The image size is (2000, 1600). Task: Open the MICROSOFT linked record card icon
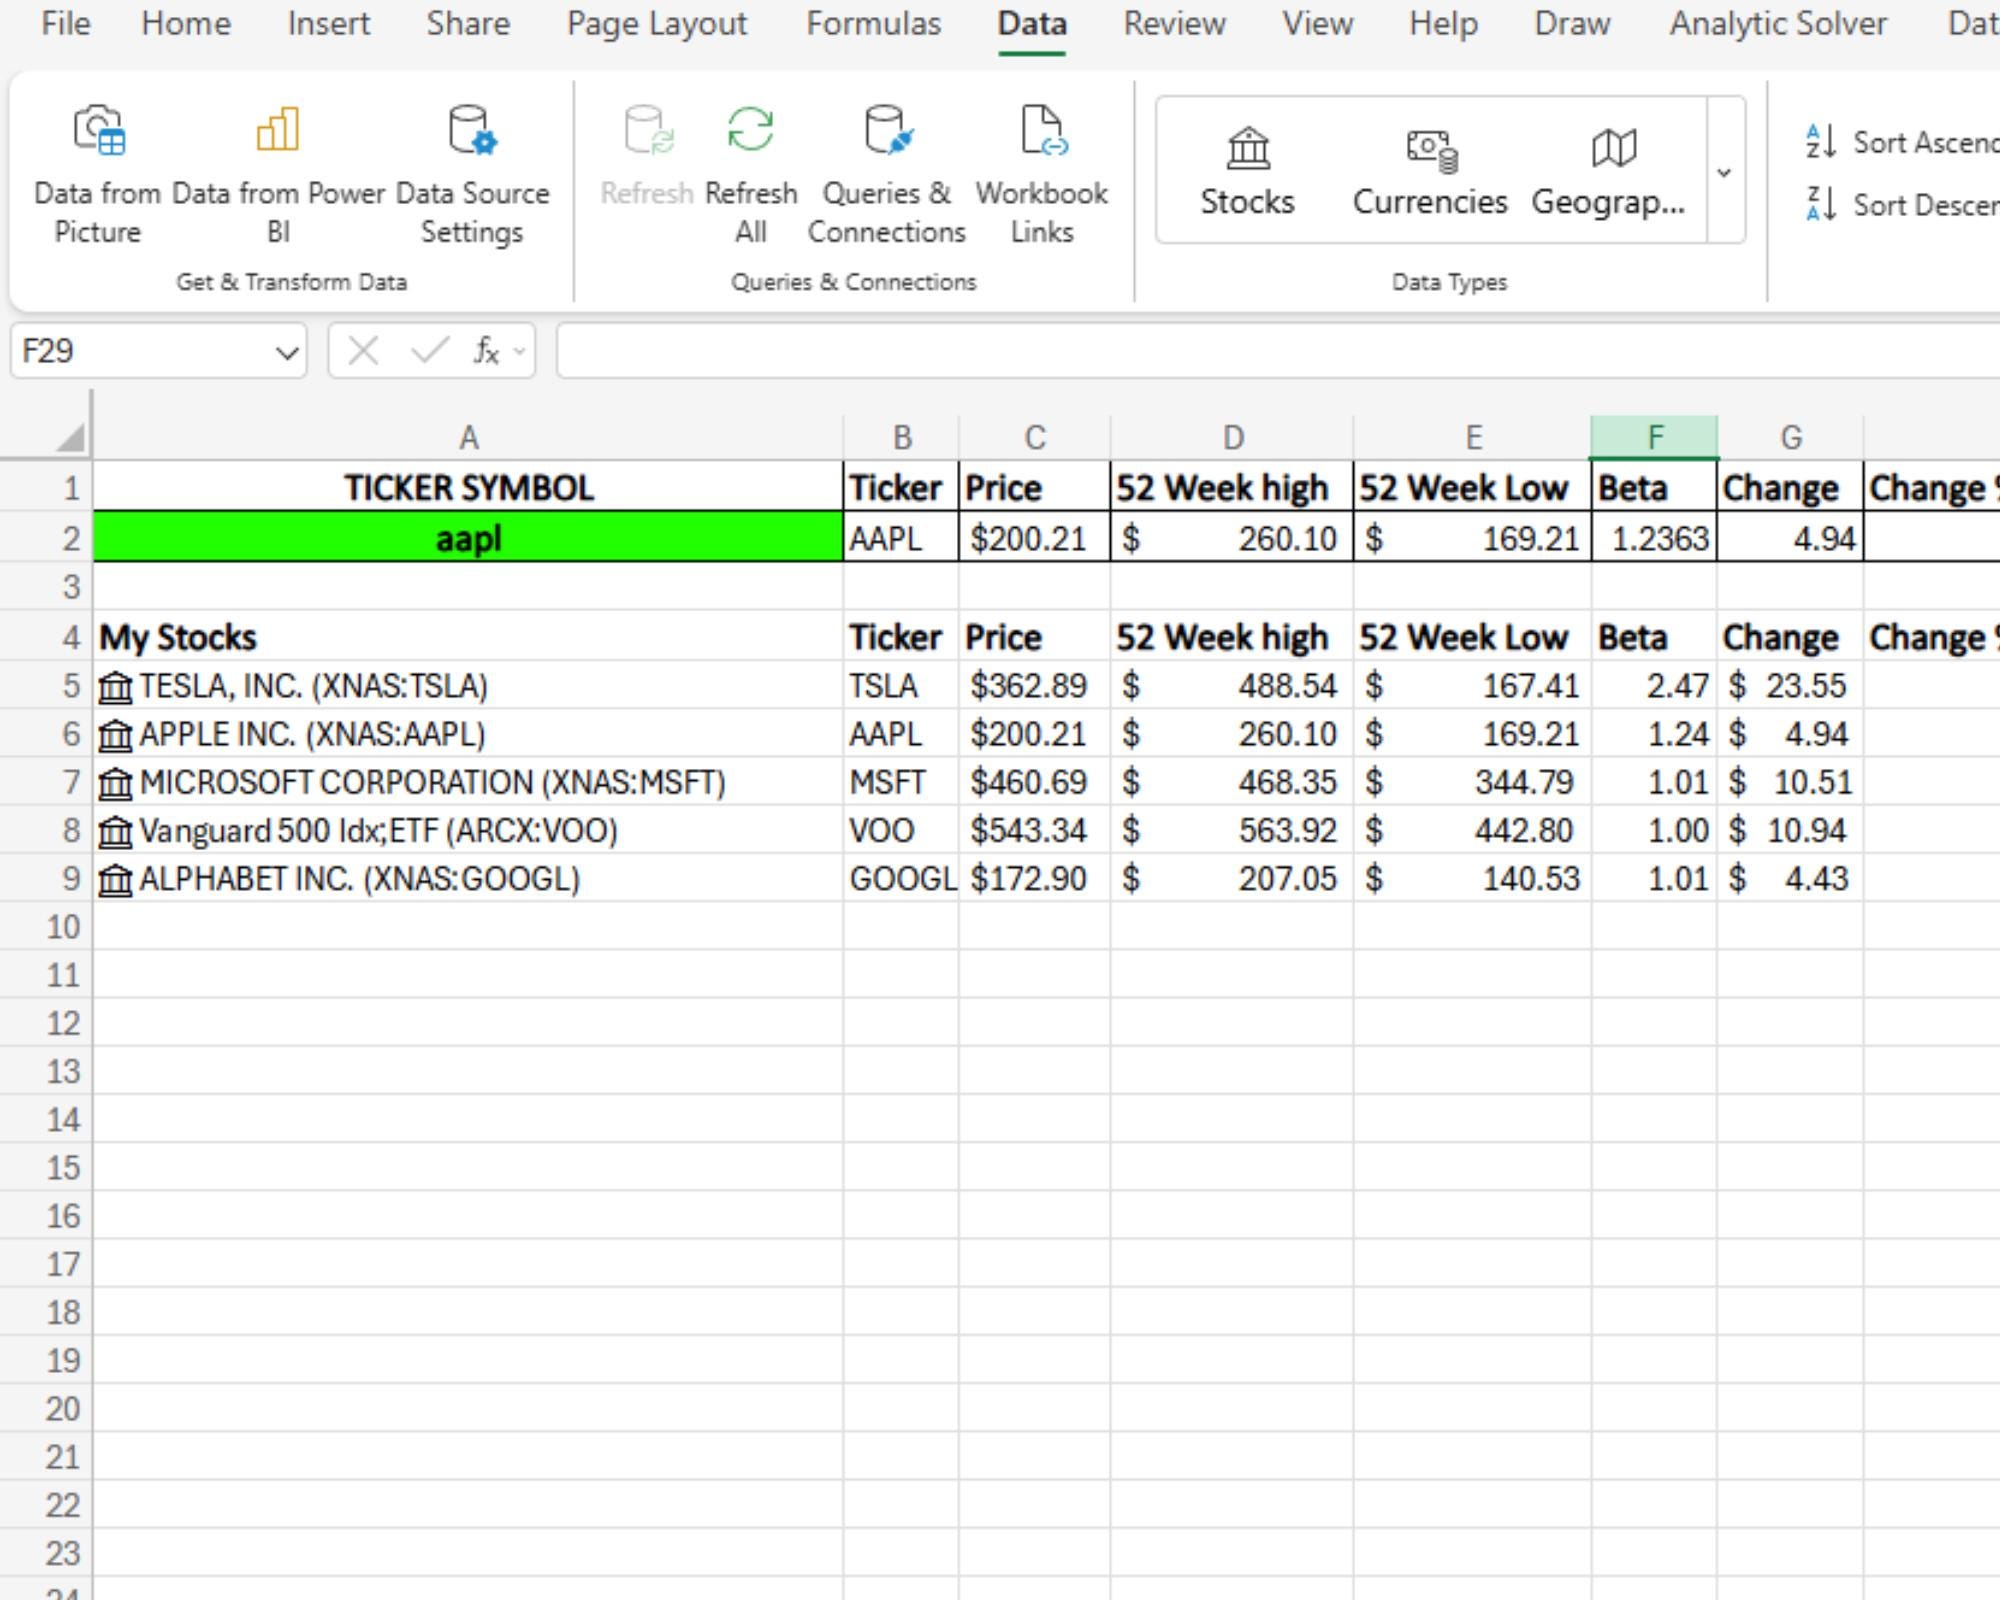[x=115, y=782]
